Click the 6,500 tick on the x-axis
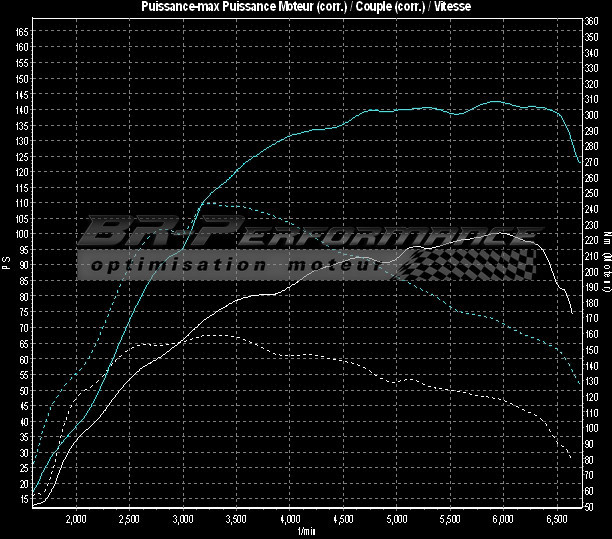The height and width of the screenshot is (539, 612). click(558, 520)
